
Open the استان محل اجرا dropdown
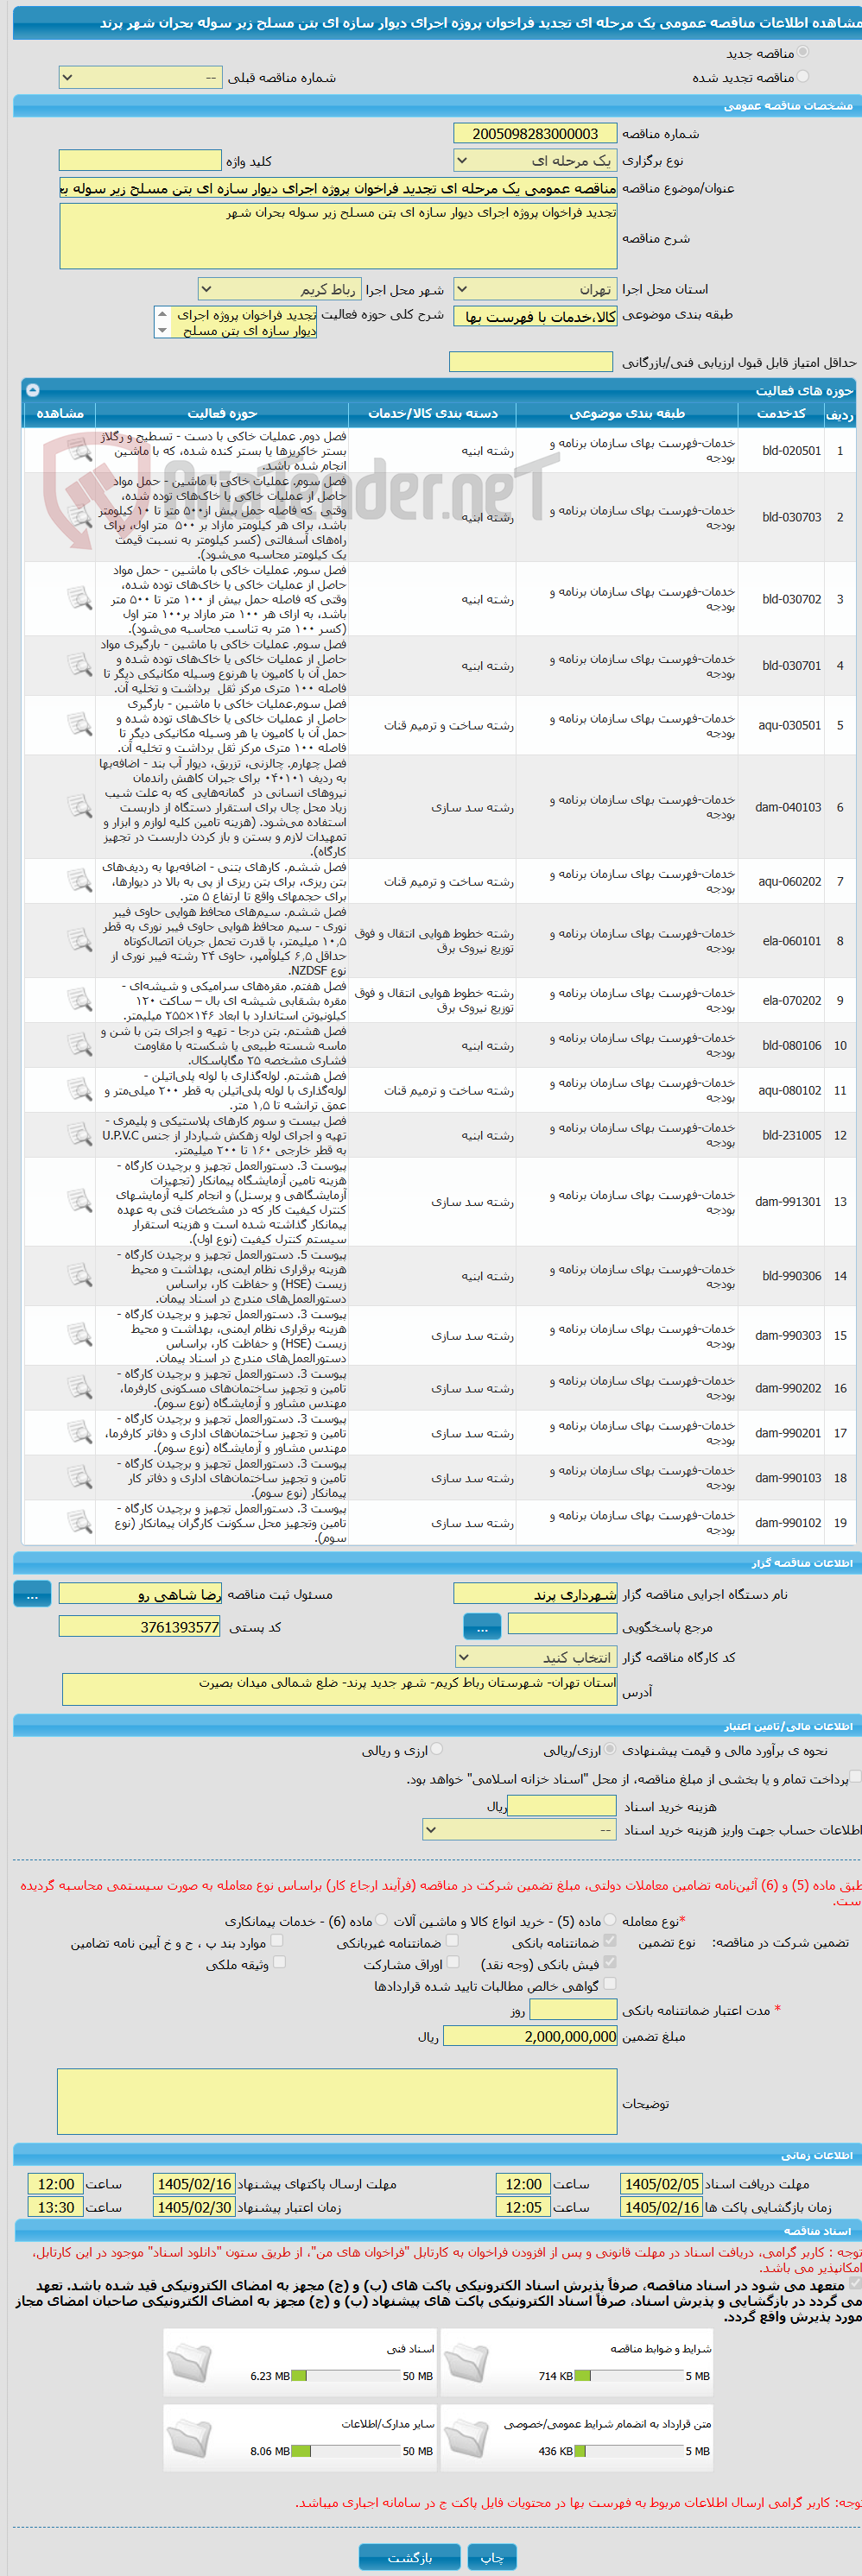(x=535, y=289)
